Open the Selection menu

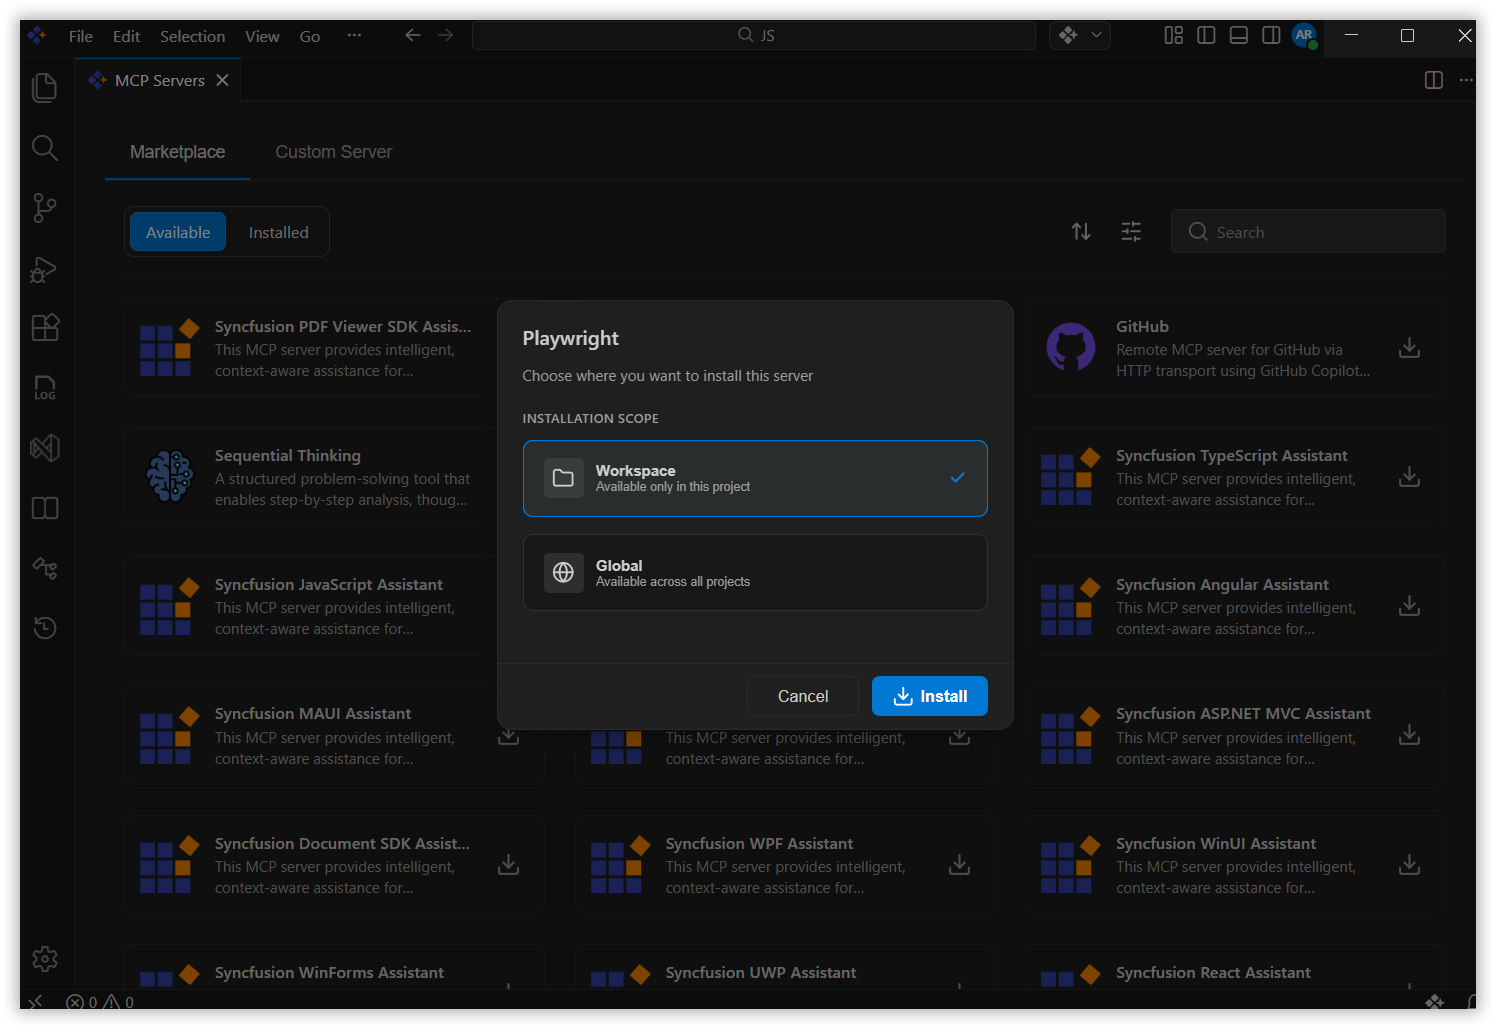[x=192, y=36]
